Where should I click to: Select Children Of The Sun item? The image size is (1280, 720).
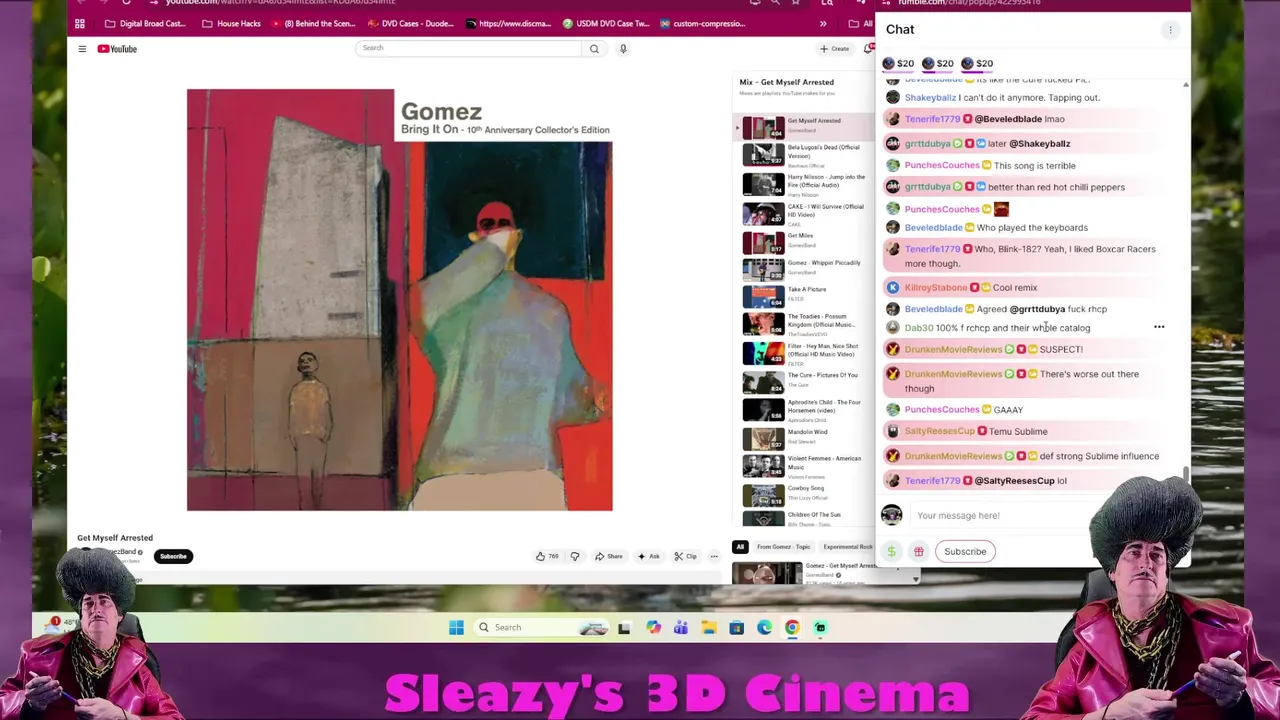coord(805,518)
